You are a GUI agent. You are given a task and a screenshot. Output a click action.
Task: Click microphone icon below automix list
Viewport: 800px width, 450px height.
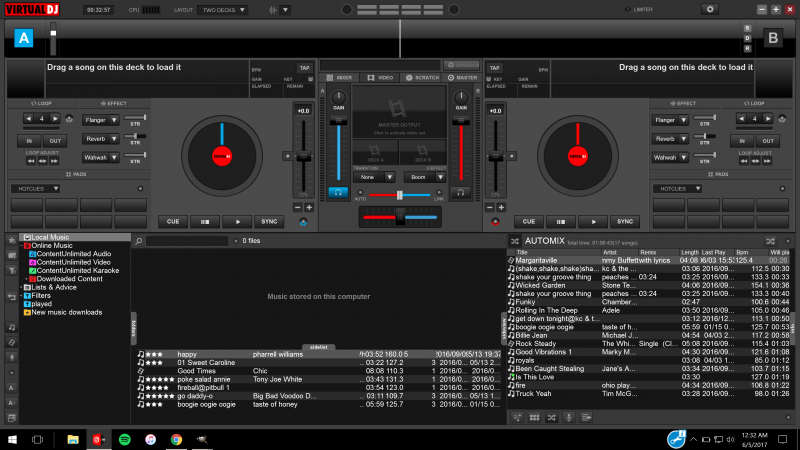pos(569,417)
